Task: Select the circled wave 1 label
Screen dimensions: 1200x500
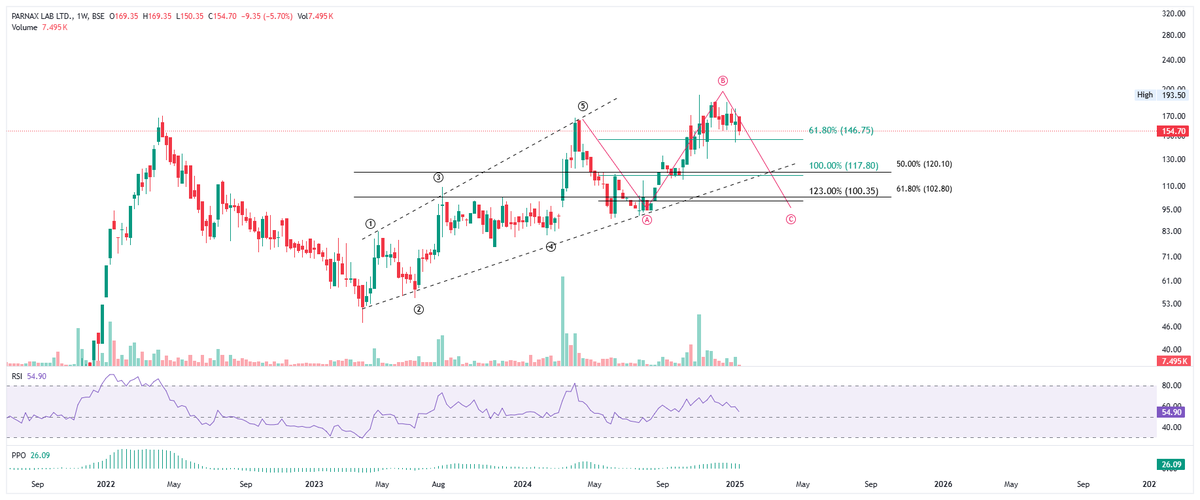Action: click(369, 225)
